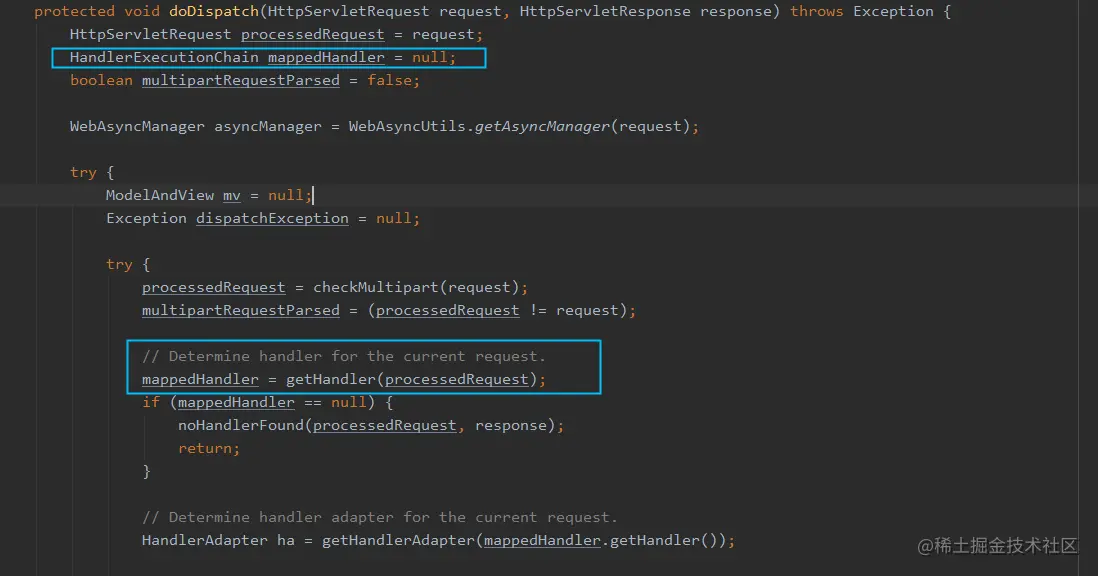Click the 'ha' variable name
This screenshot has width=1098, height=576.
point(286,540)
